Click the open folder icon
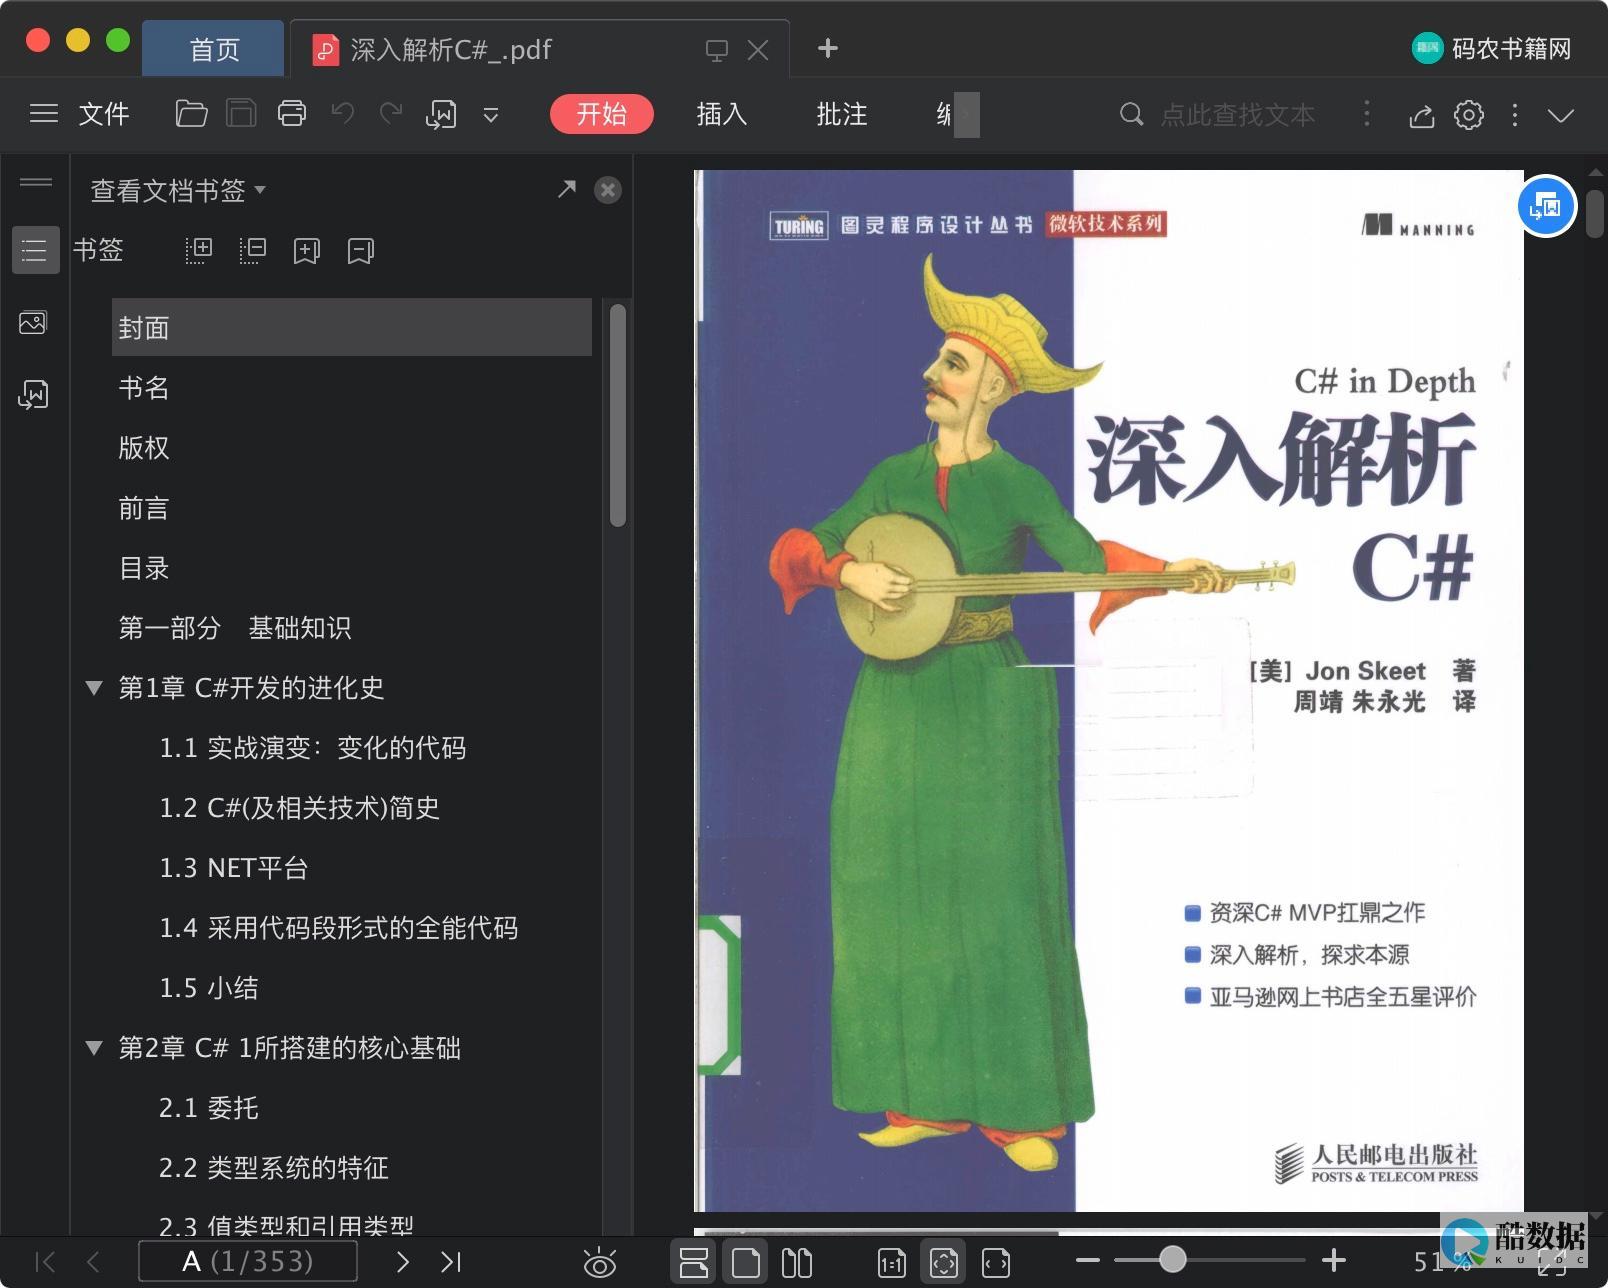This screenshot has width=1608, height=1288. [x=191, y=114]
